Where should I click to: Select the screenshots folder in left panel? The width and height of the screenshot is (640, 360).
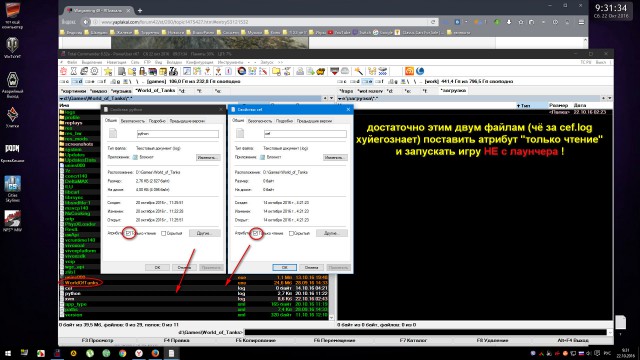(x=79, y=144)
